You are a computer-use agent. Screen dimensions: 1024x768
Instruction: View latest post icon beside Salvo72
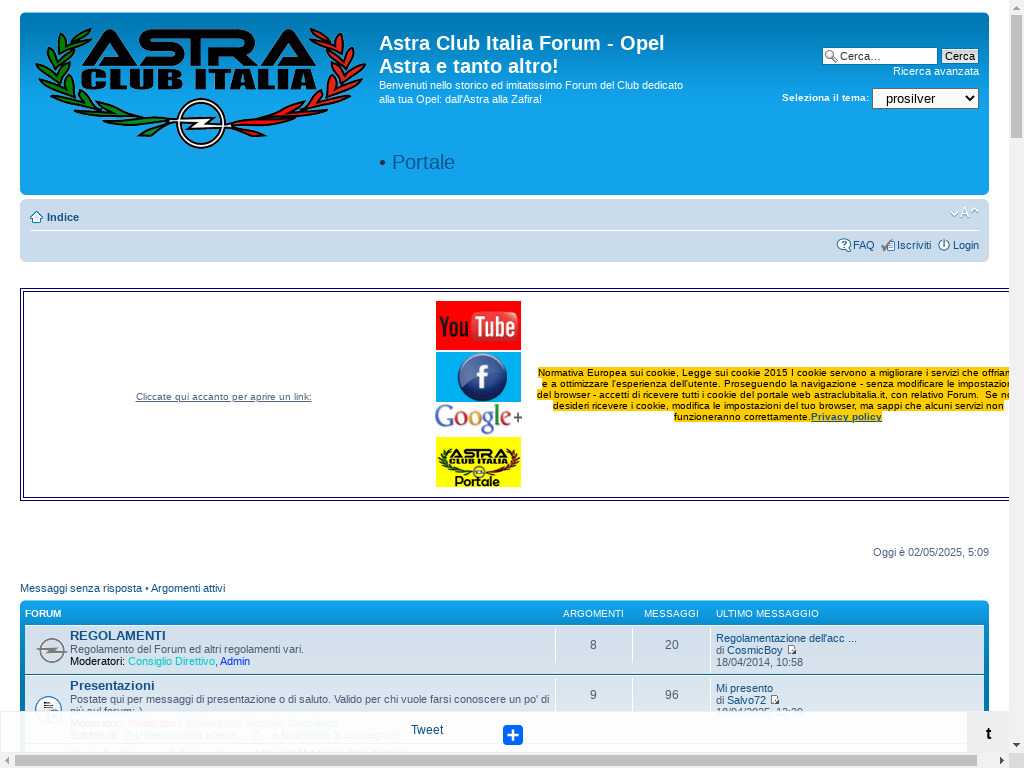(775, 700)
